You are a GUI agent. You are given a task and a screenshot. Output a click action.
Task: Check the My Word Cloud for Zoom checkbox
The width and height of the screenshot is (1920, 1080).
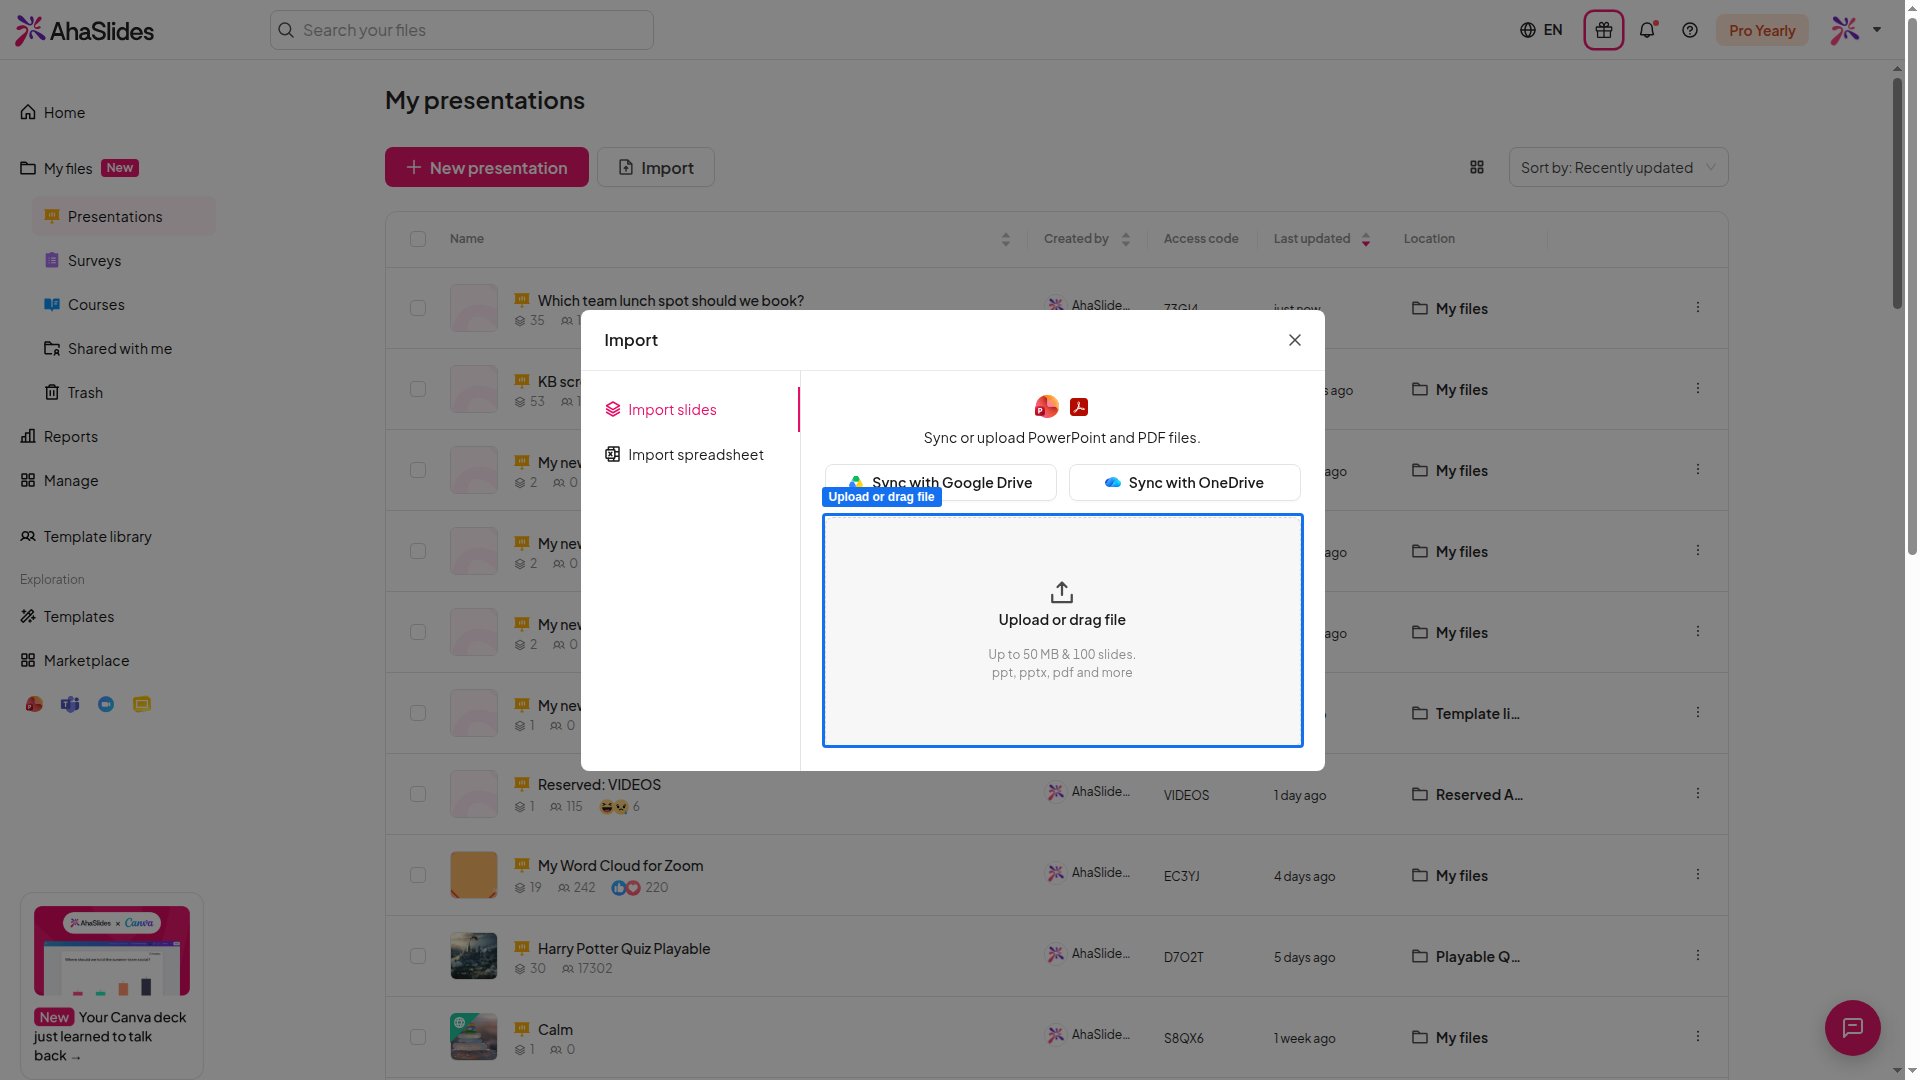(x=418, y=875)
